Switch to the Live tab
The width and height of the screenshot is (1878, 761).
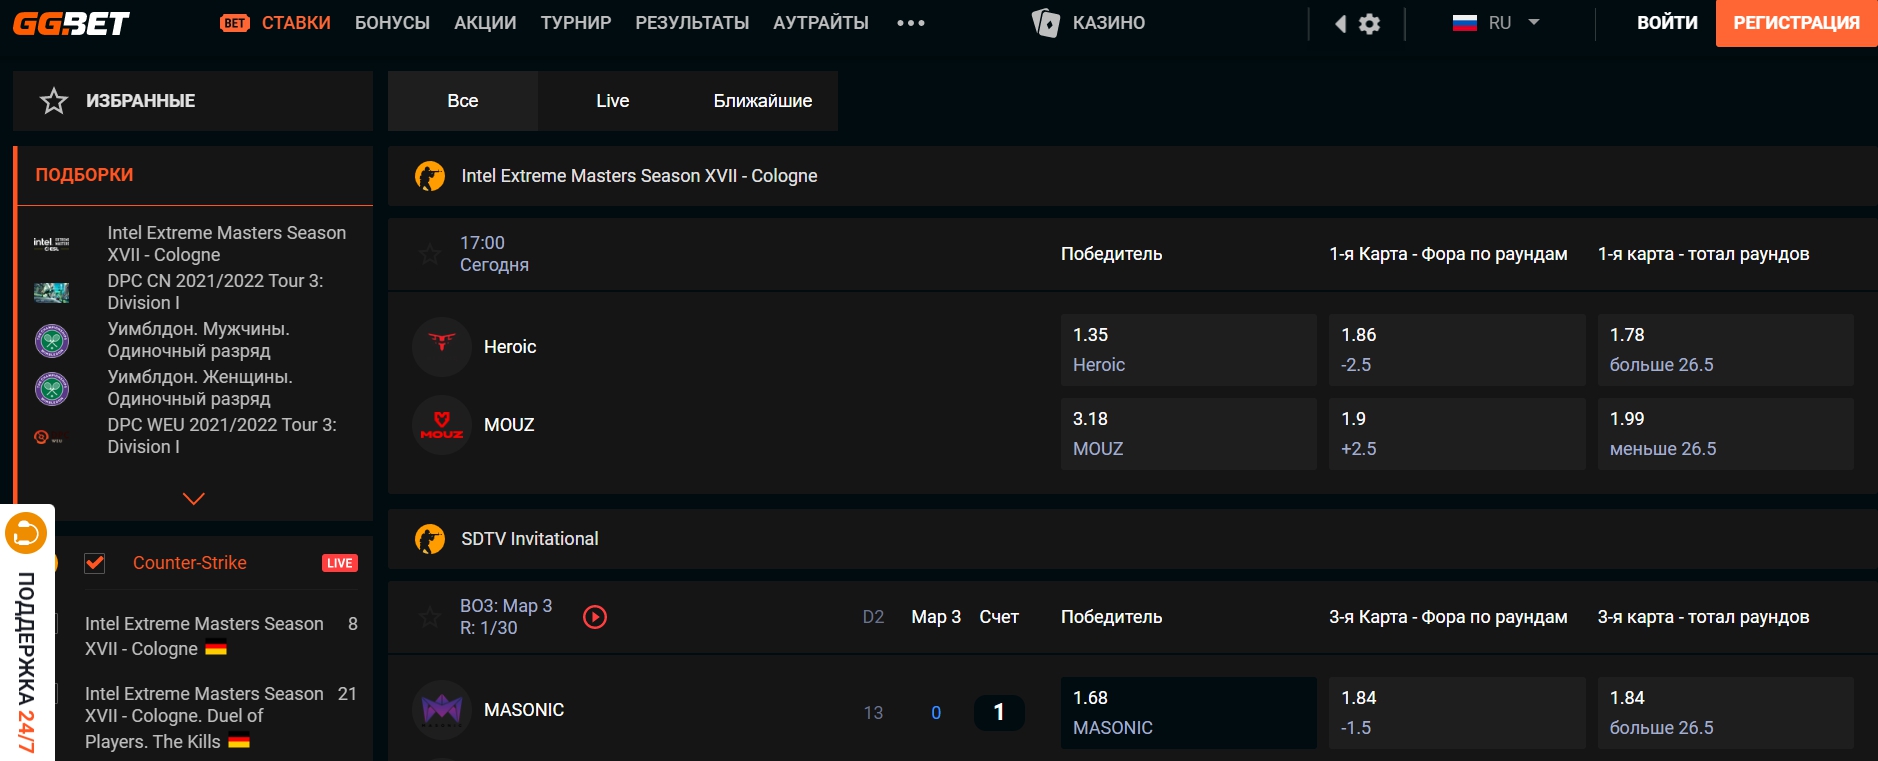point(612,101)
